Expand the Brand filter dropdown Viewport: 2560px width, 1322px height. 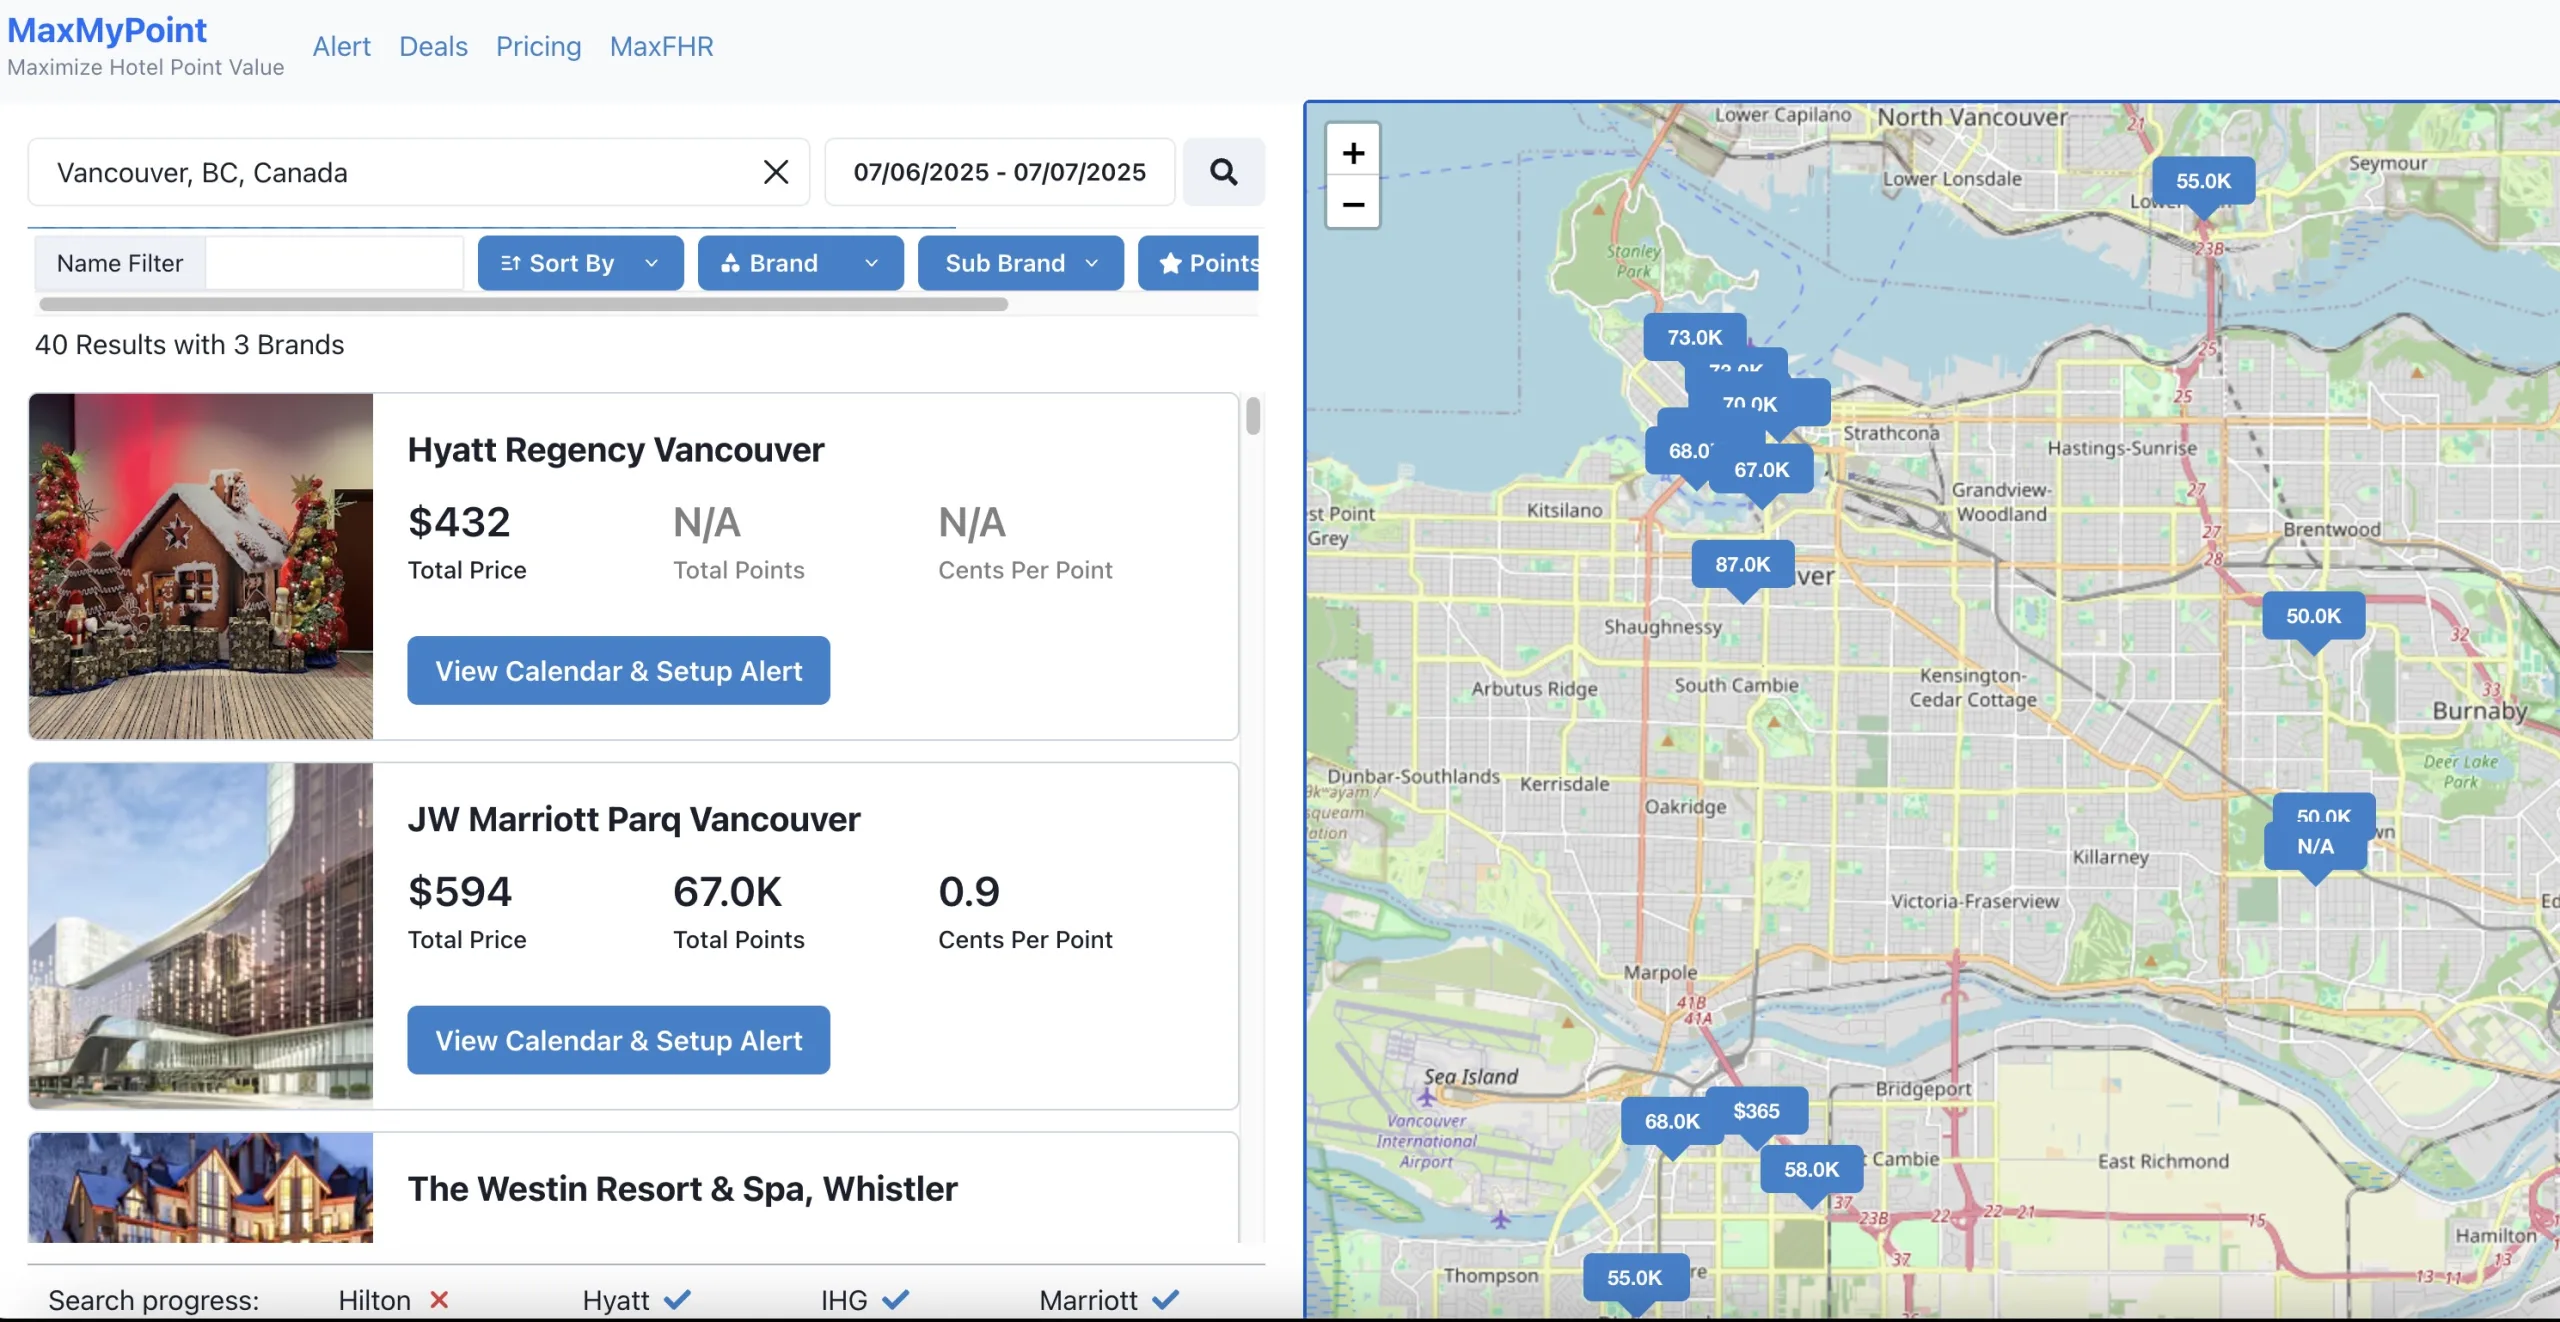[800, 263]
